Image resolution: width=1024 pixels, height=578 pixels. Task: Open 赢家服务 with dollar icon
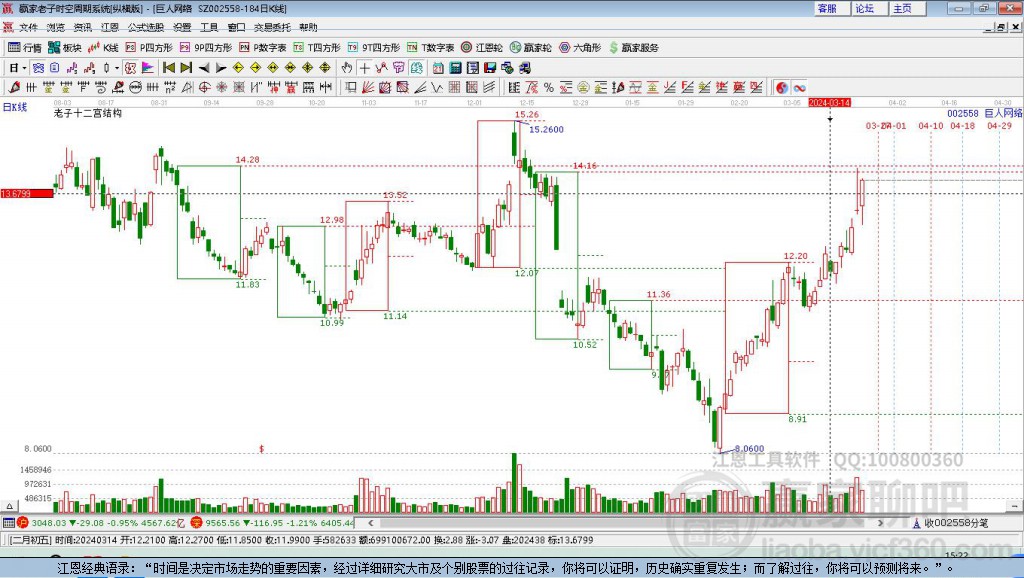pos(633,48)
